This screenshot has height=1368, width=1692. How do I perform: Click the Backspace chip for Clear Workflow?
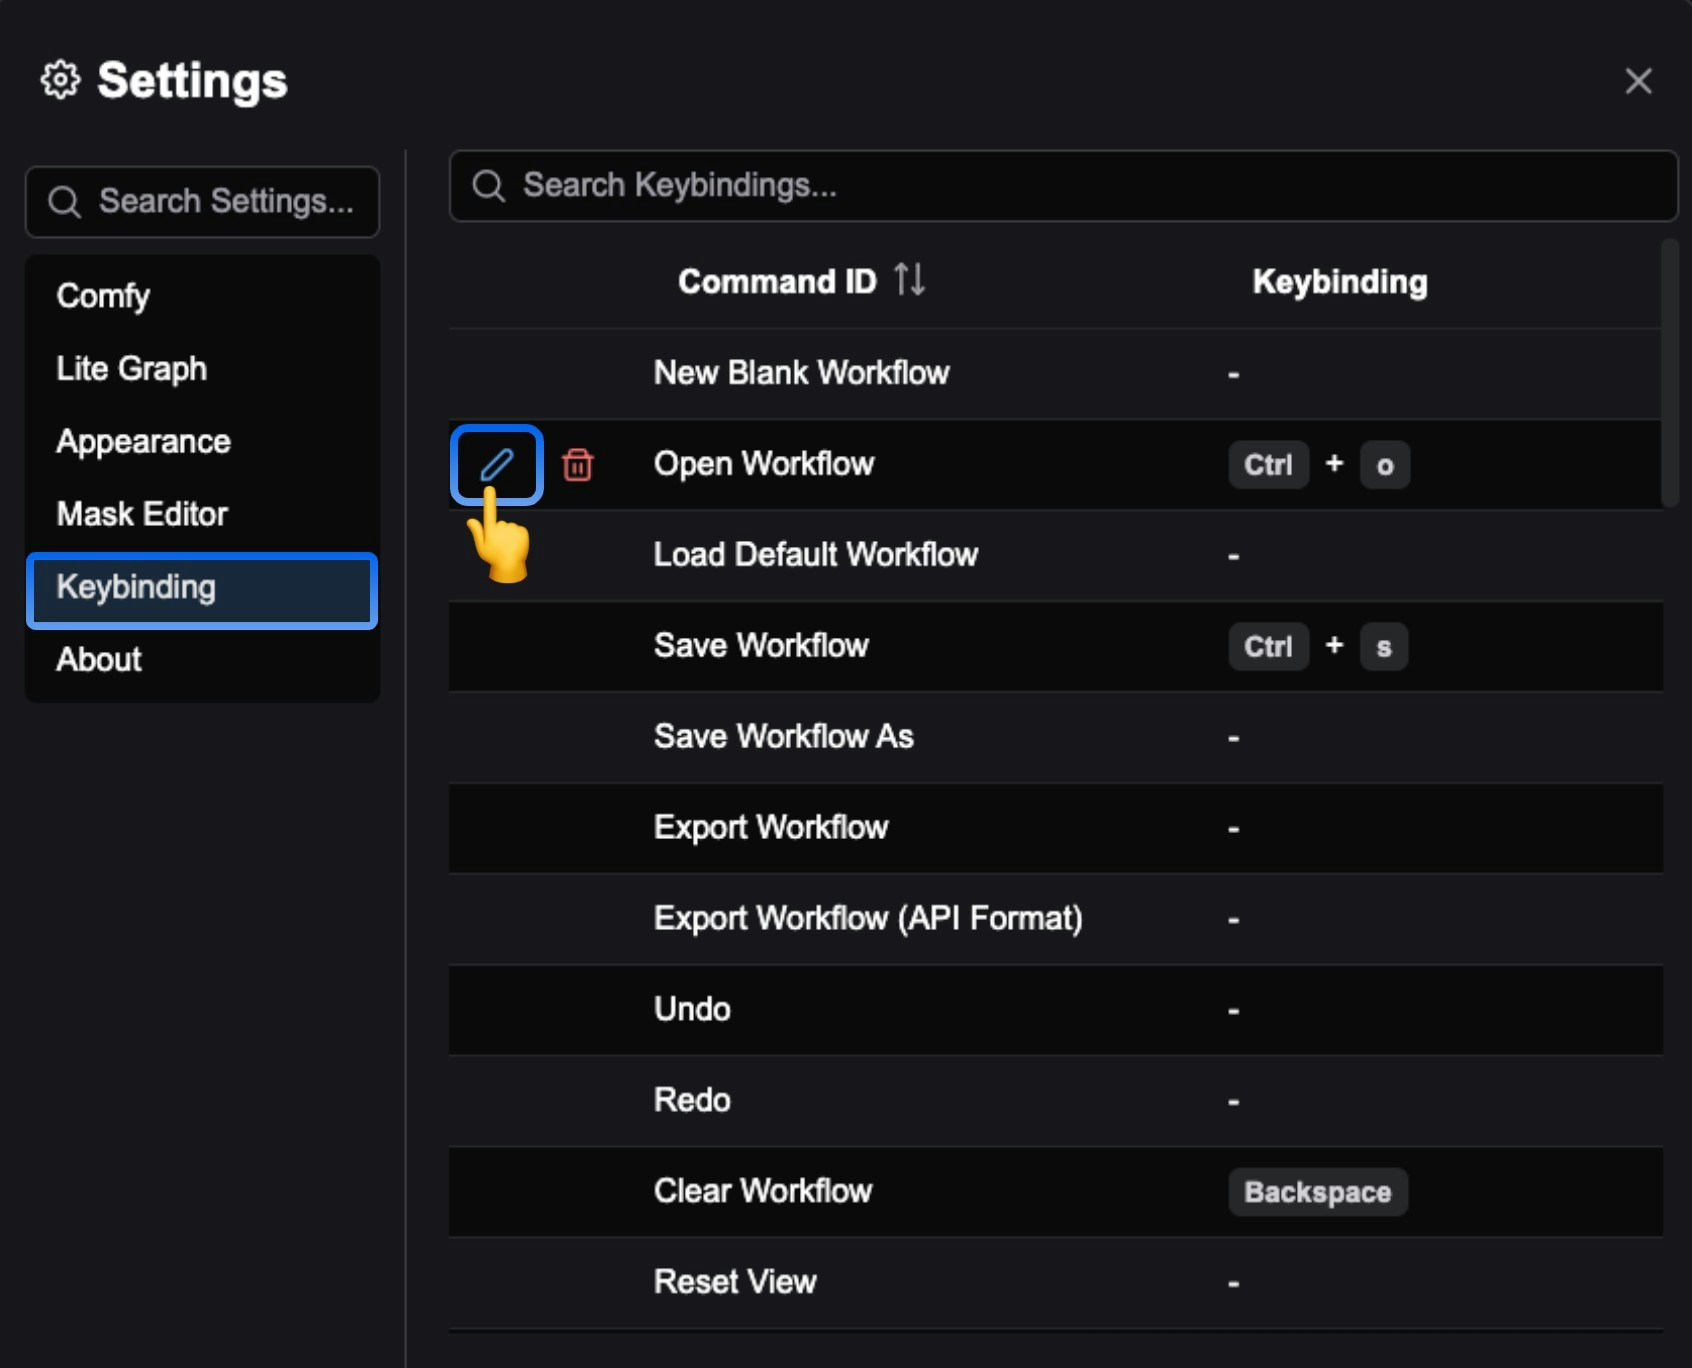click(1317, 1191)
